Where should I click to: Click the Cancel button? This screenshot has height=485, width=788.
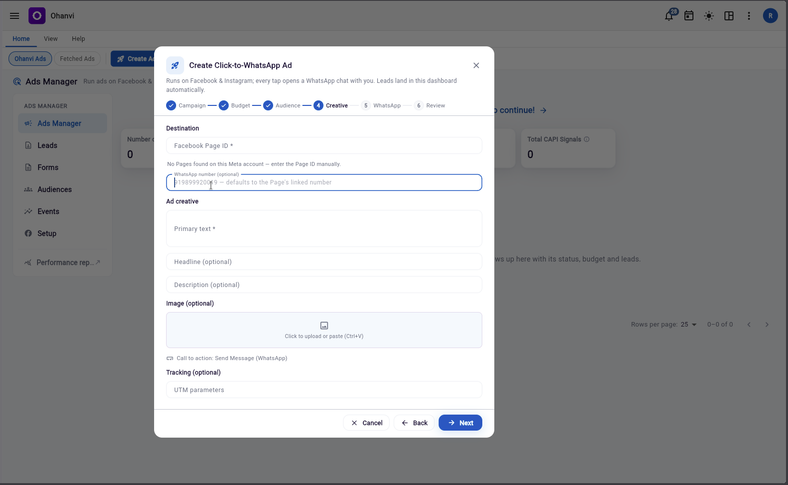(366, 423)
